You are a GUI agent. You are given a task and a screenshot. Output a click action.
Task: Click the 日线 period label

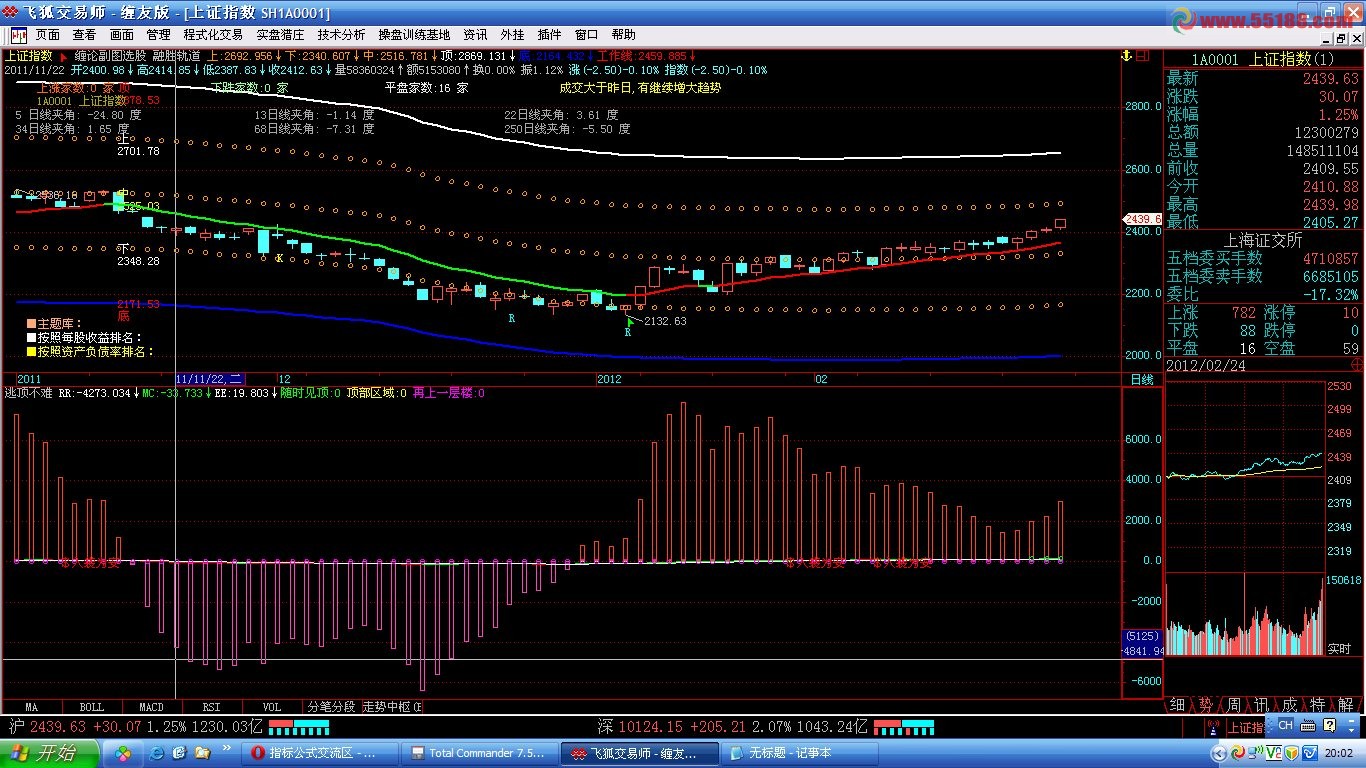point(1141,380)
